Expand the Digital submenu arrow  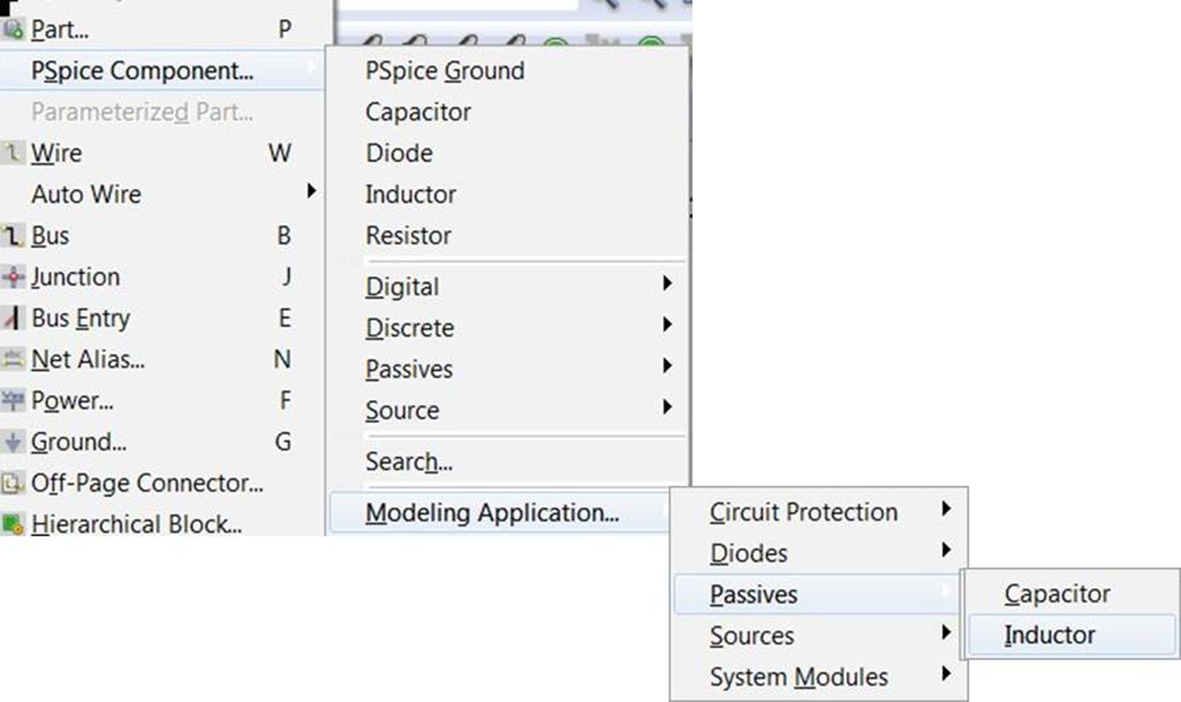[667, 283]
